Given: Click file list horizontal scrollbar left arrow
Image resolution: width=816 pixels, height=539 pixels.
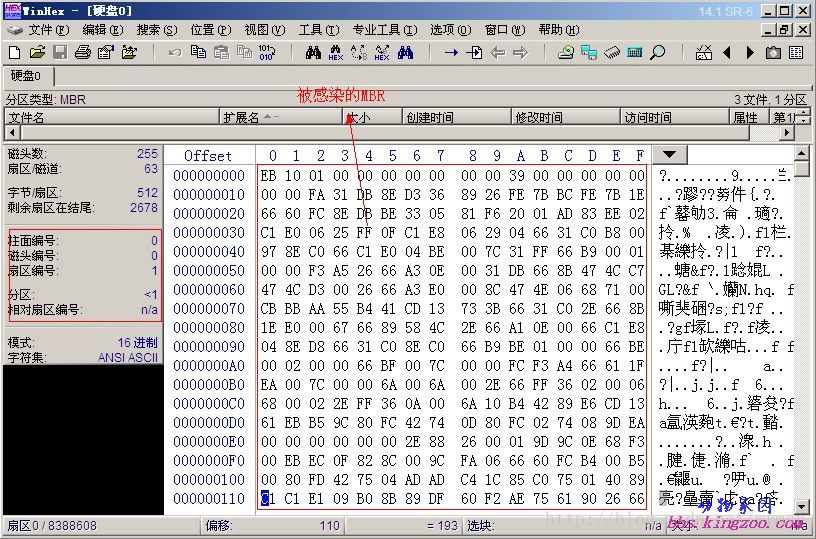Looking at the screenshot, I should click(x=12, y=133).
